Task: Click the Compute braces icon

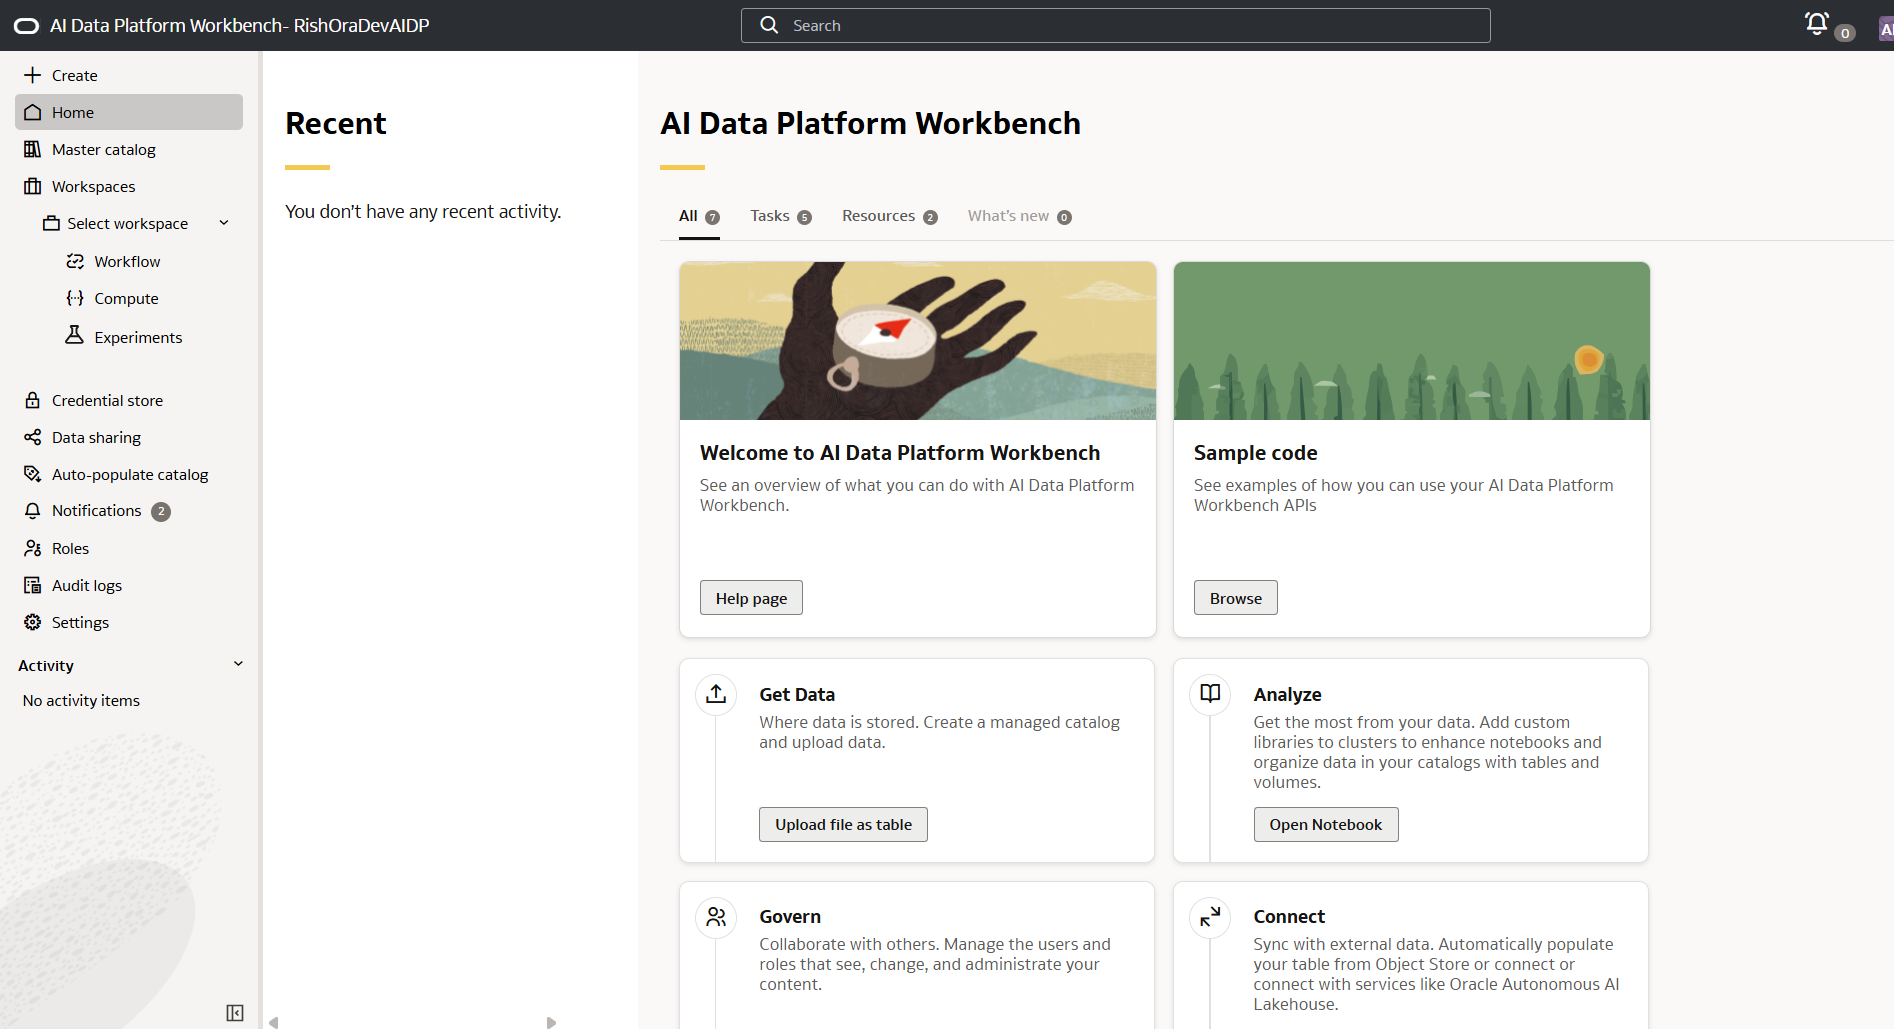Action: 75,298
